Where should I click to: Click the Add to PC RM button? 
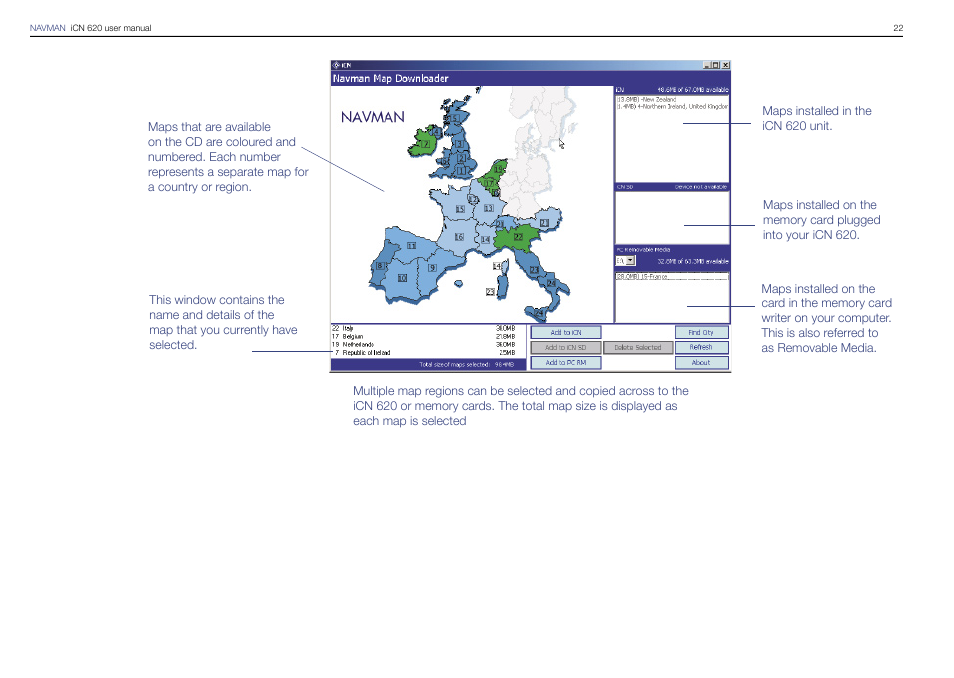566,363
